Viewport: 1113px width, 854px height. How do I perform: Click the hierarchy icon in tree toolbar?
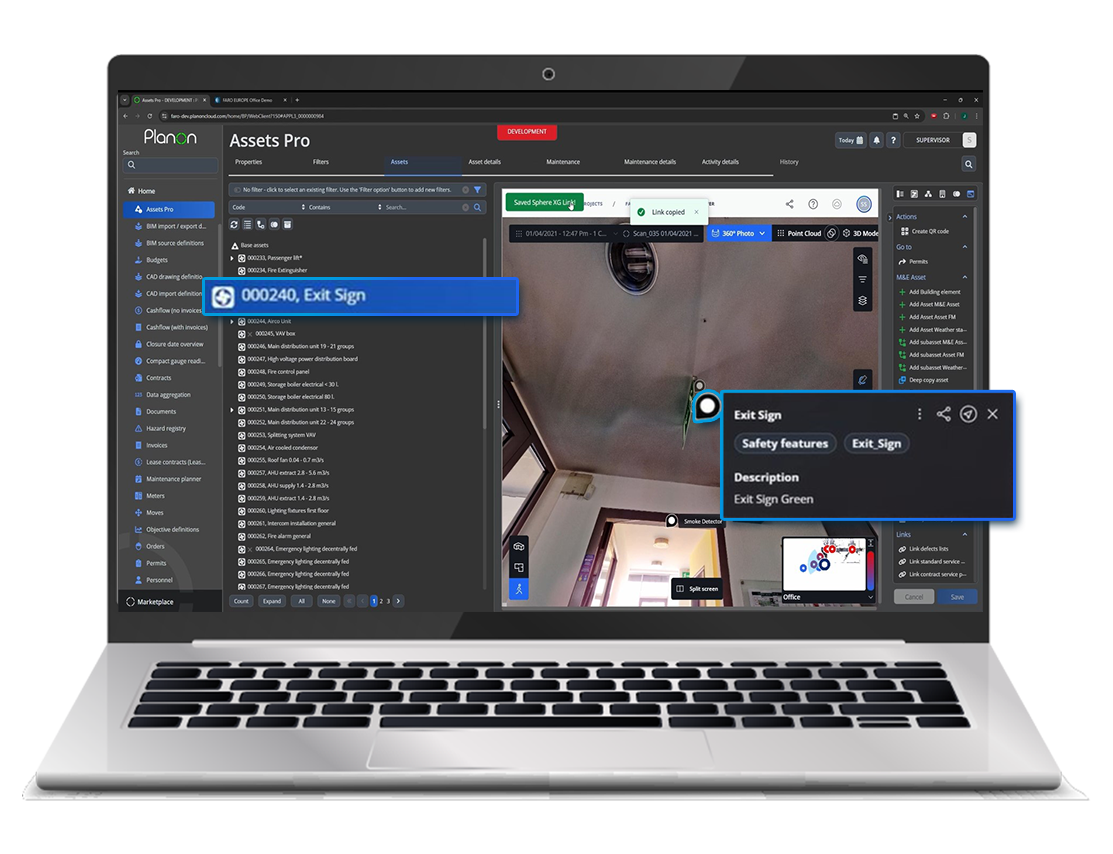coord(261,224)
